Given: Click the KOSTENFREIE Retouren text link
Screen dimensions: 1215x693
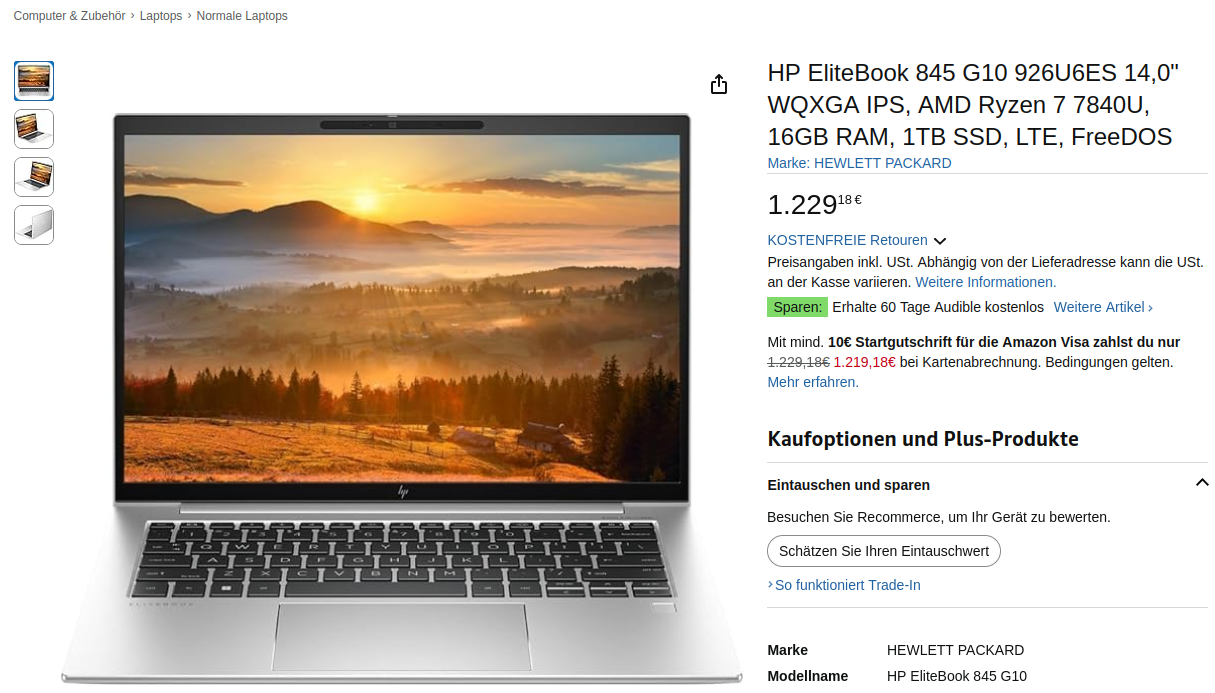Looking at the screenshot, I should (847, 240).
